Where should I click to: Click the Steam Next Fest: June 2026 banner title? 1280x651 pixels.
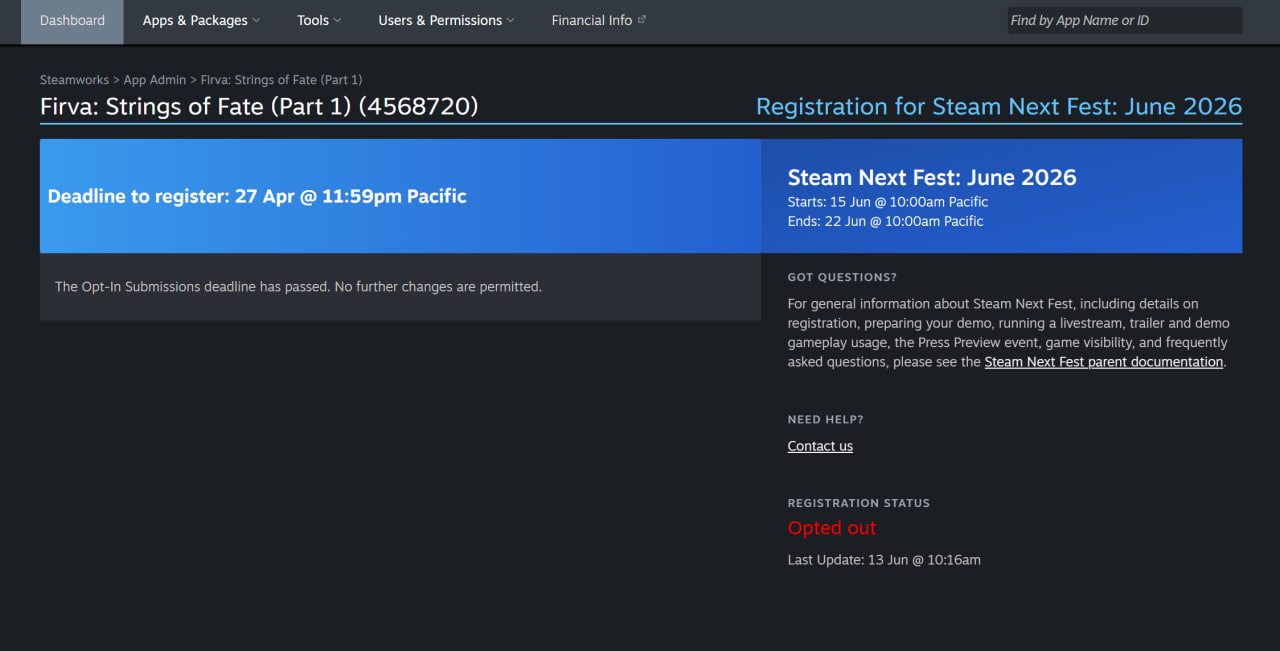932,178
